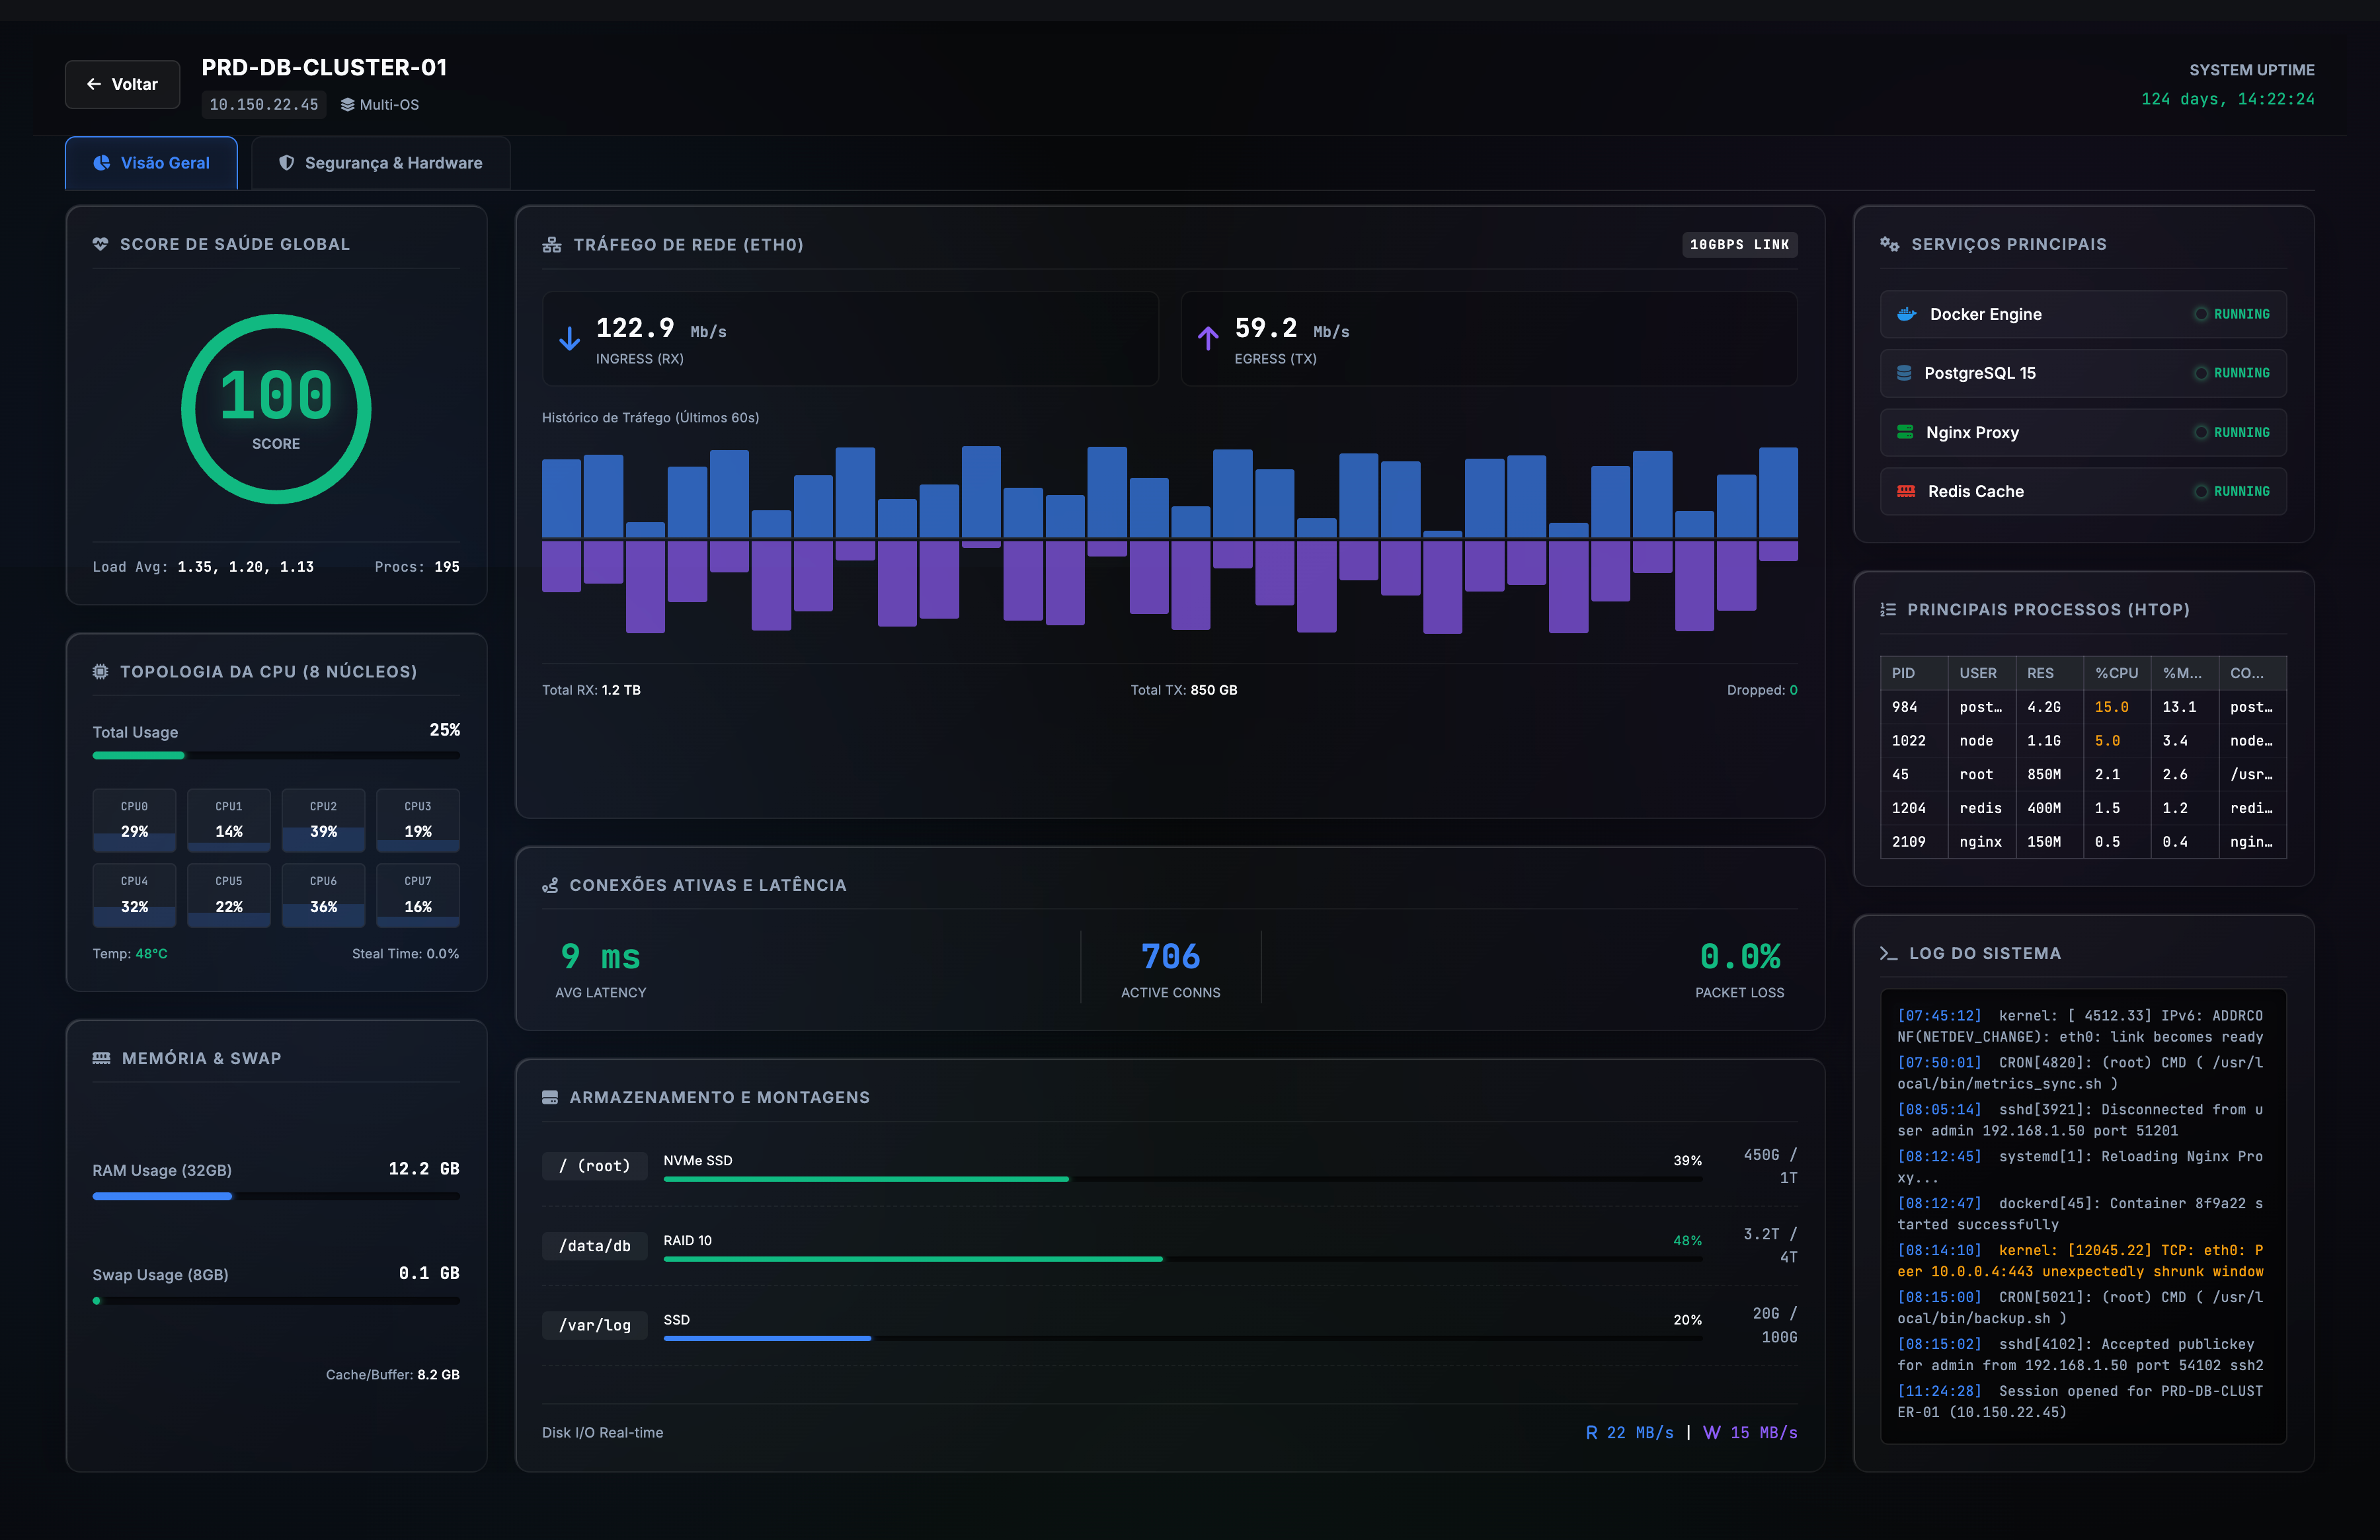The image size is (2380, 1540).
Task: Click the [07:45:12] kernel log entry
Action: (2081, 1026)
